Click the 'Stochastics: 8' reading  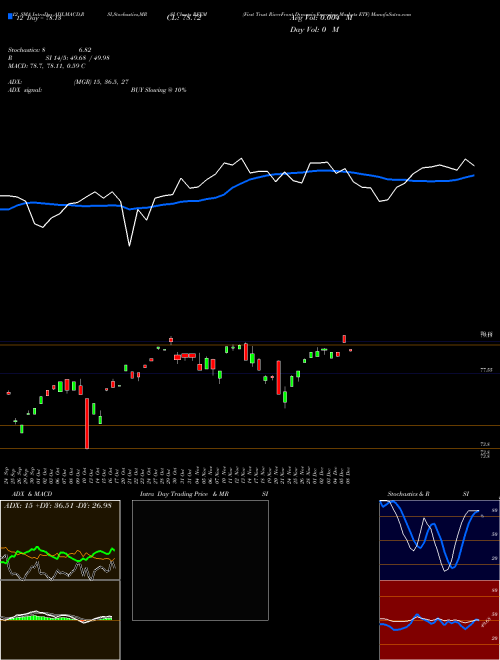coord(27,50)
